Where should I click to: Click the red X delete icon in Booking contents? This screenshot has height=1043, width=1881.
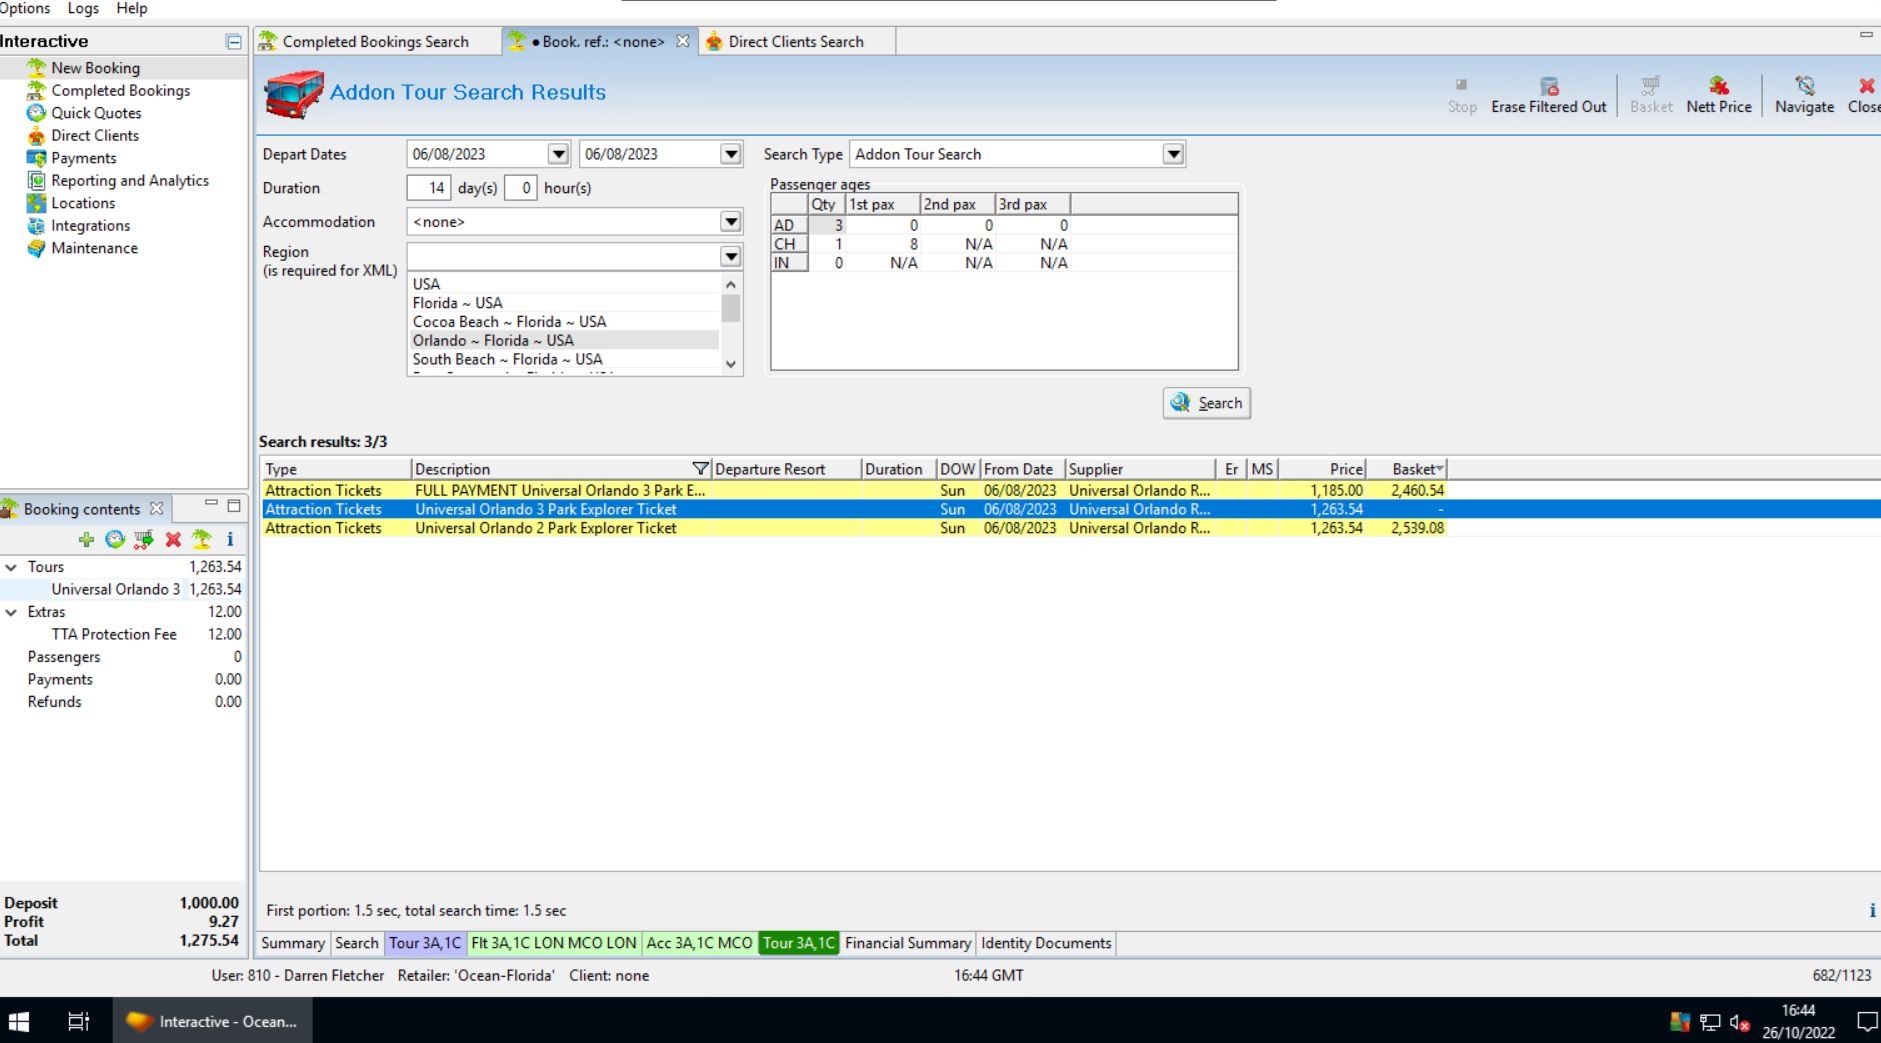173,540
